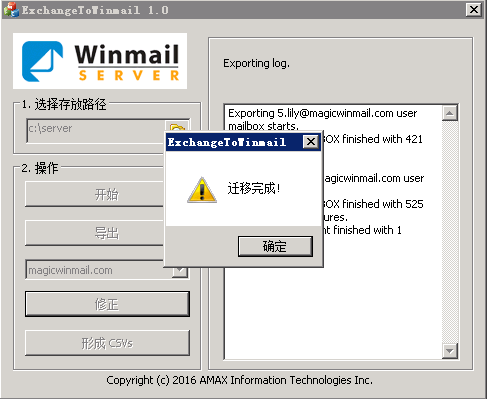Close the ExchangeToWinmail message dialog
Viewport: 487px width, 399px height.
tap(311, 142)
